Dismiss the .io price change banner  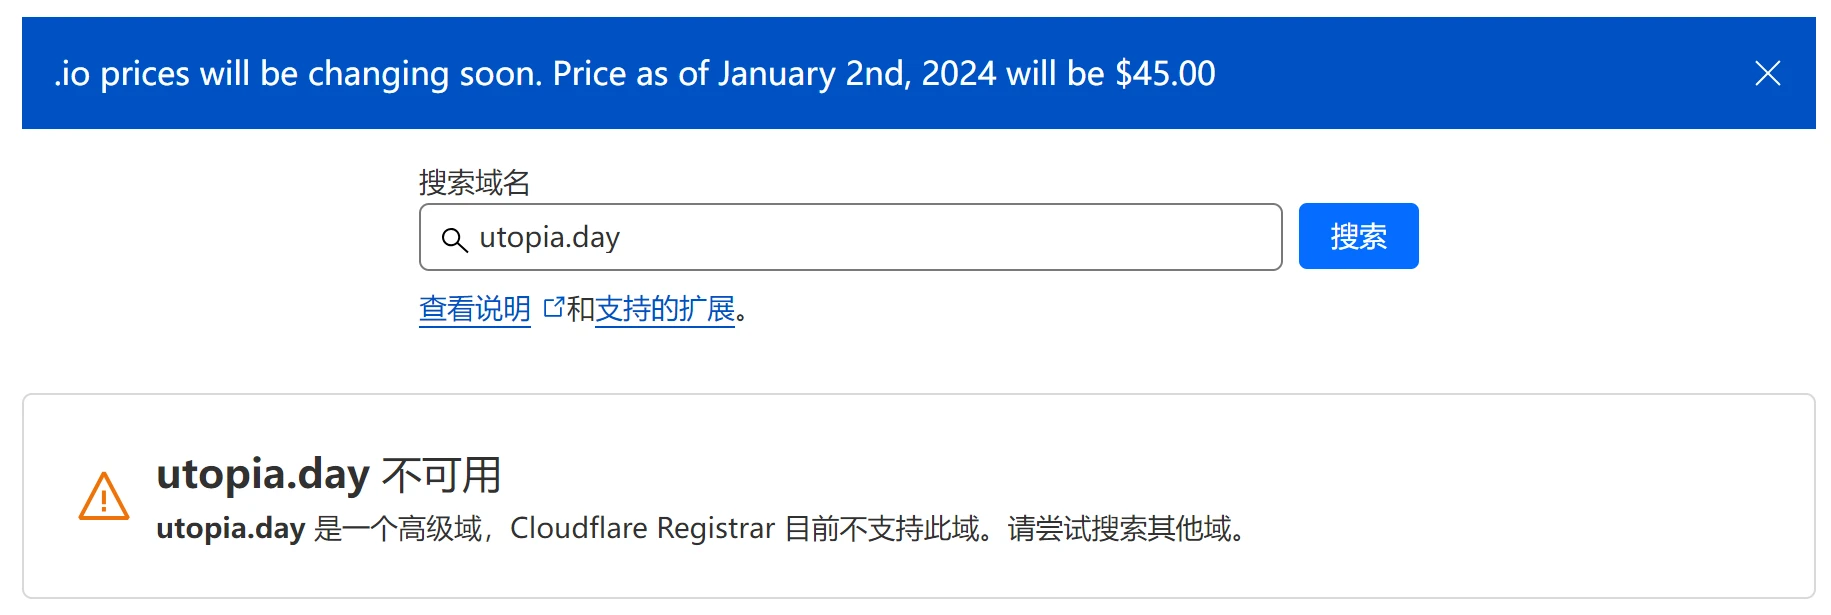coord(1767,73)
